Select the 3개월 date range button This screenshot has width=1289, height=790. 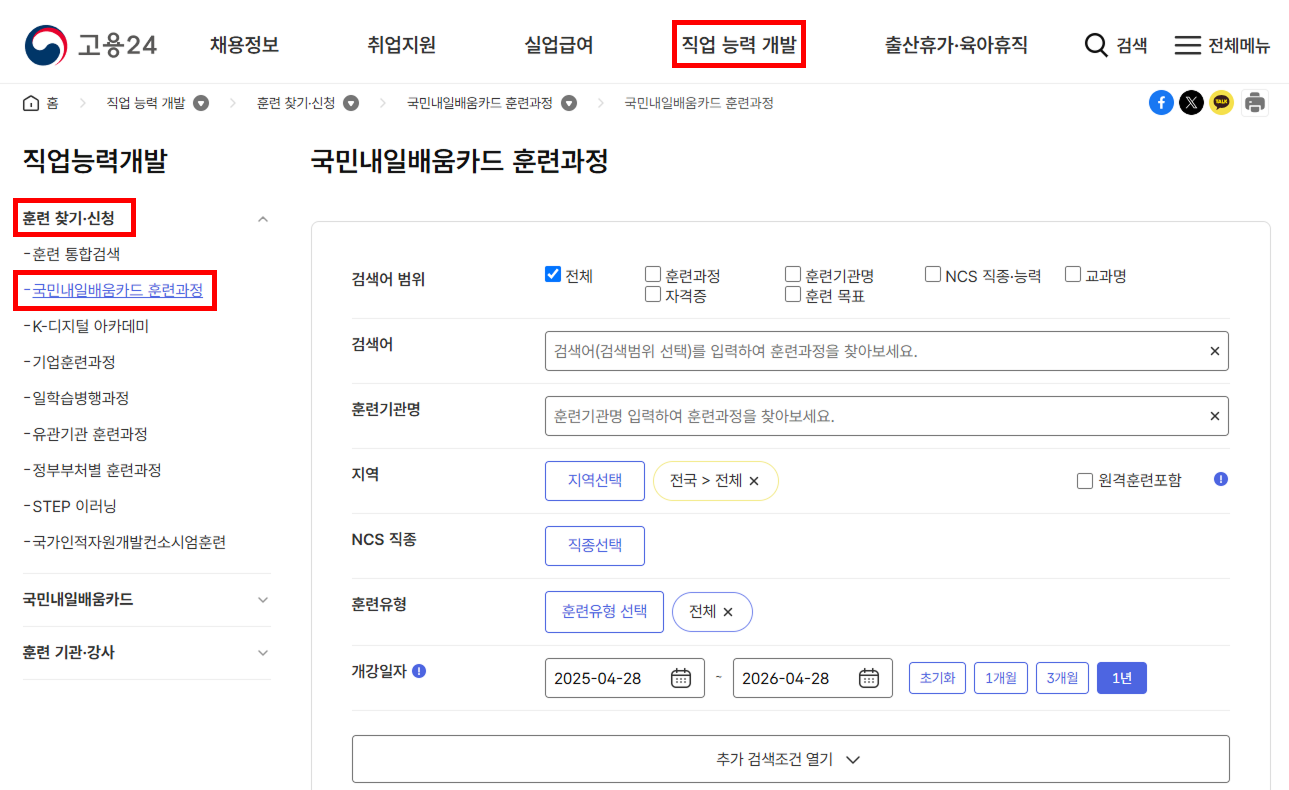point(1062,678)
